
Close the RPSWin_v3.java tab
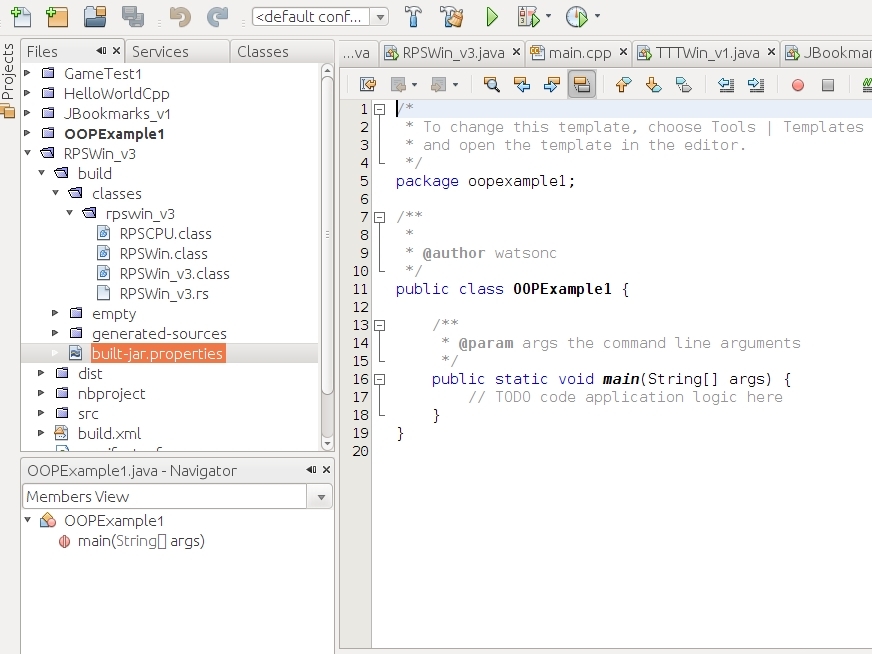pos(516,52)
